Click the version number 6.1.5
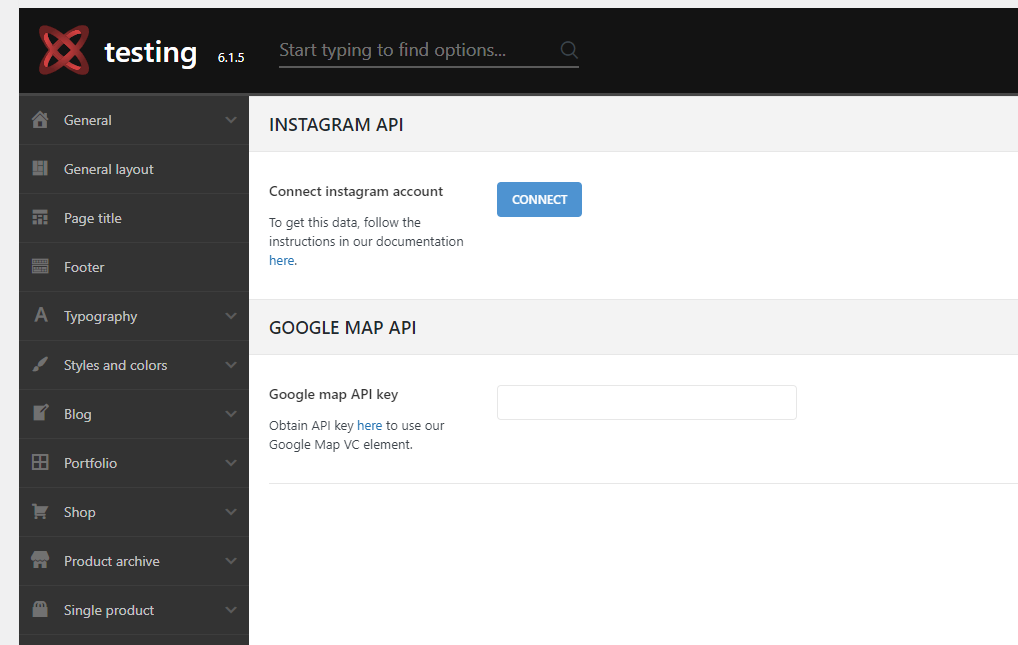The height and width of the screenshot is (645, 1018). click(x=230, y=58)
